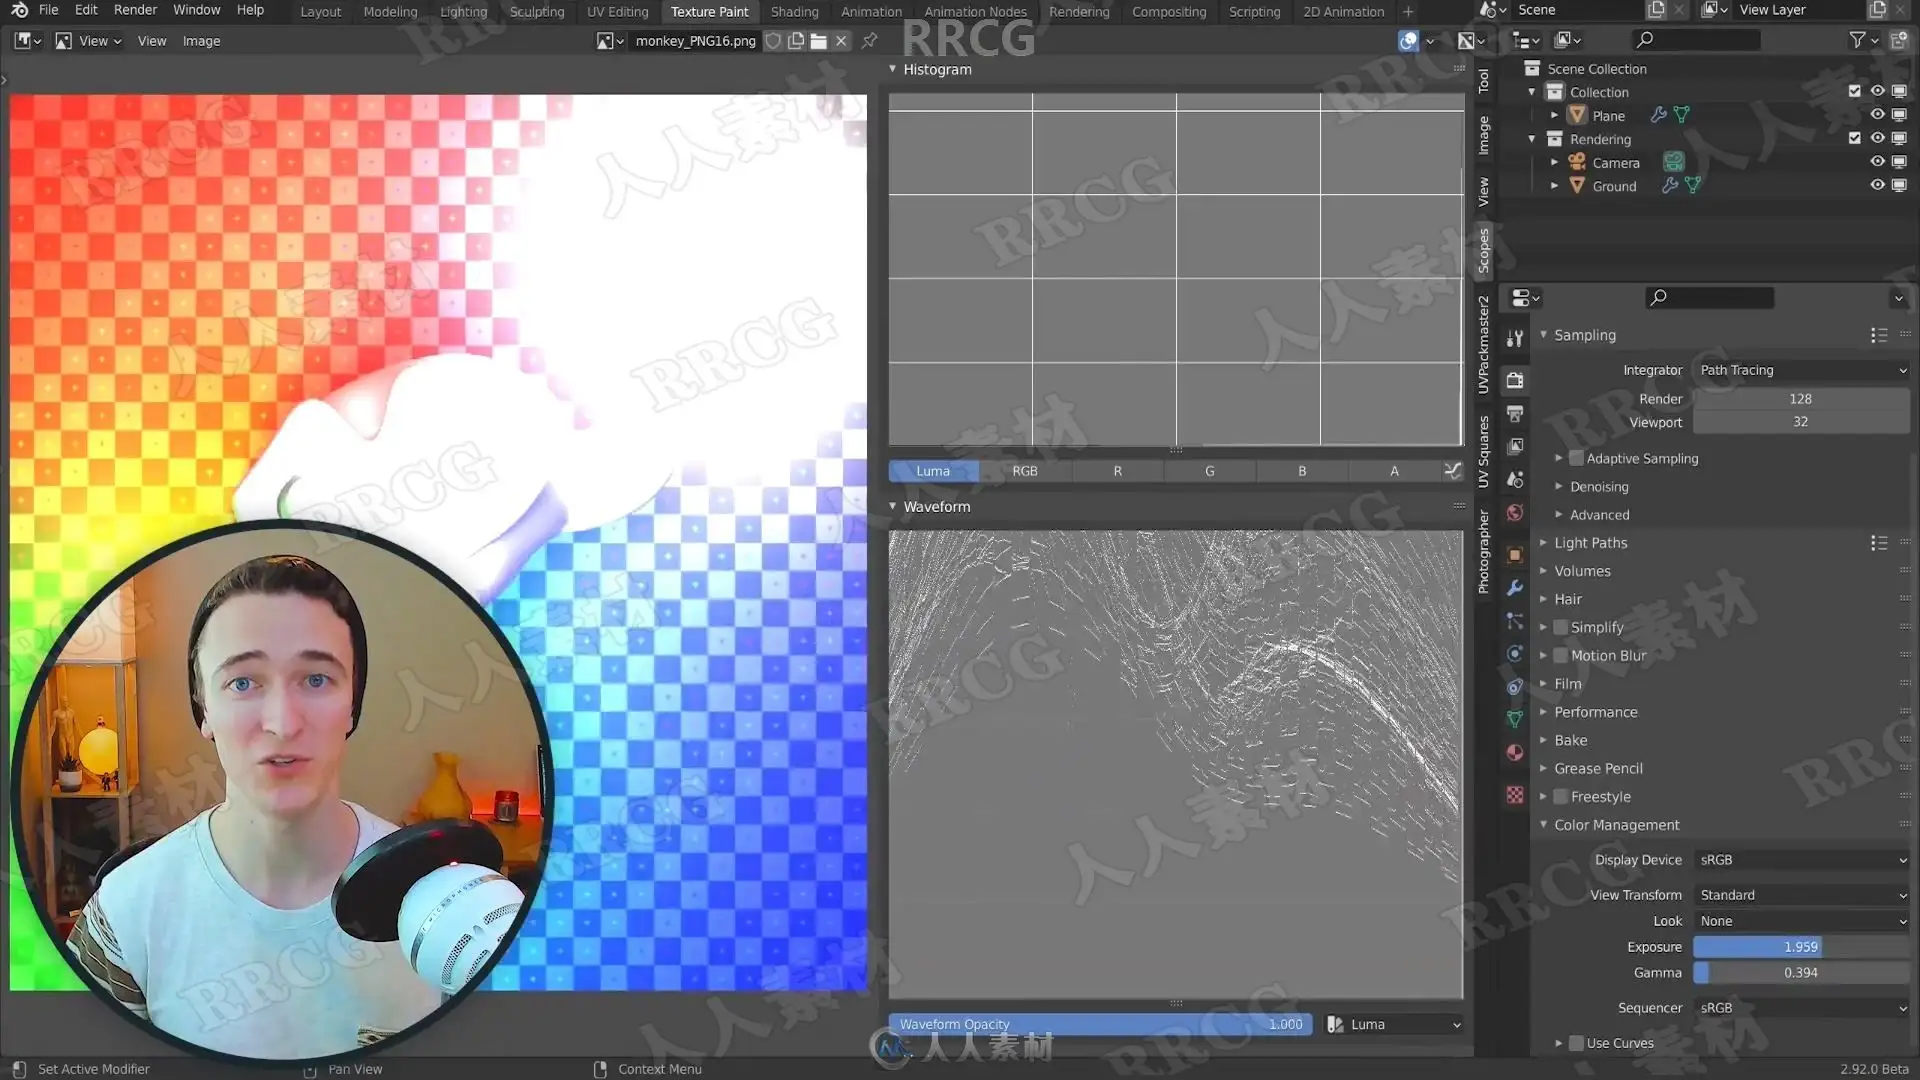Open the View Transform Standard dropdown
This screenshot has height=1080, width=1920.
1801,895
